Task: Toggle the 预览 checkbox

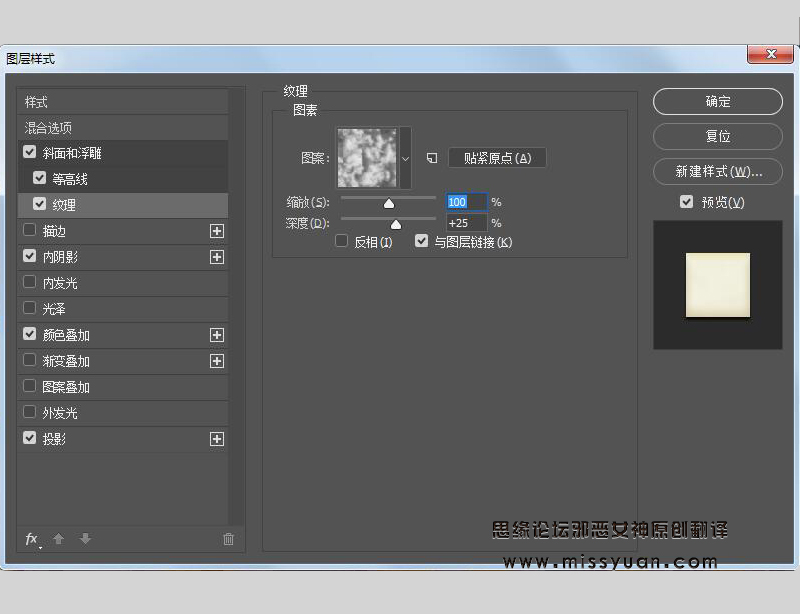Action: pos(686,202)
